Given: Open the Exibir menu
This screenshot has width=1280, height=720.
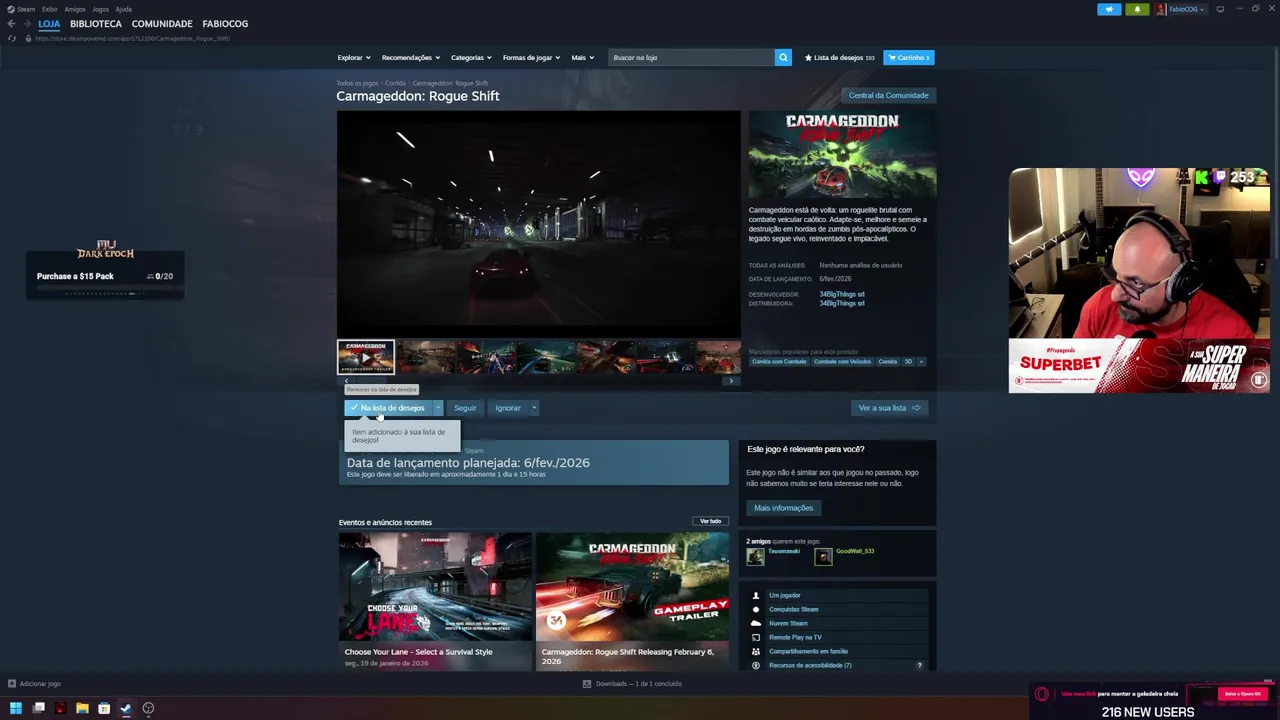Looking at the screenshot, I should (50, 9).
